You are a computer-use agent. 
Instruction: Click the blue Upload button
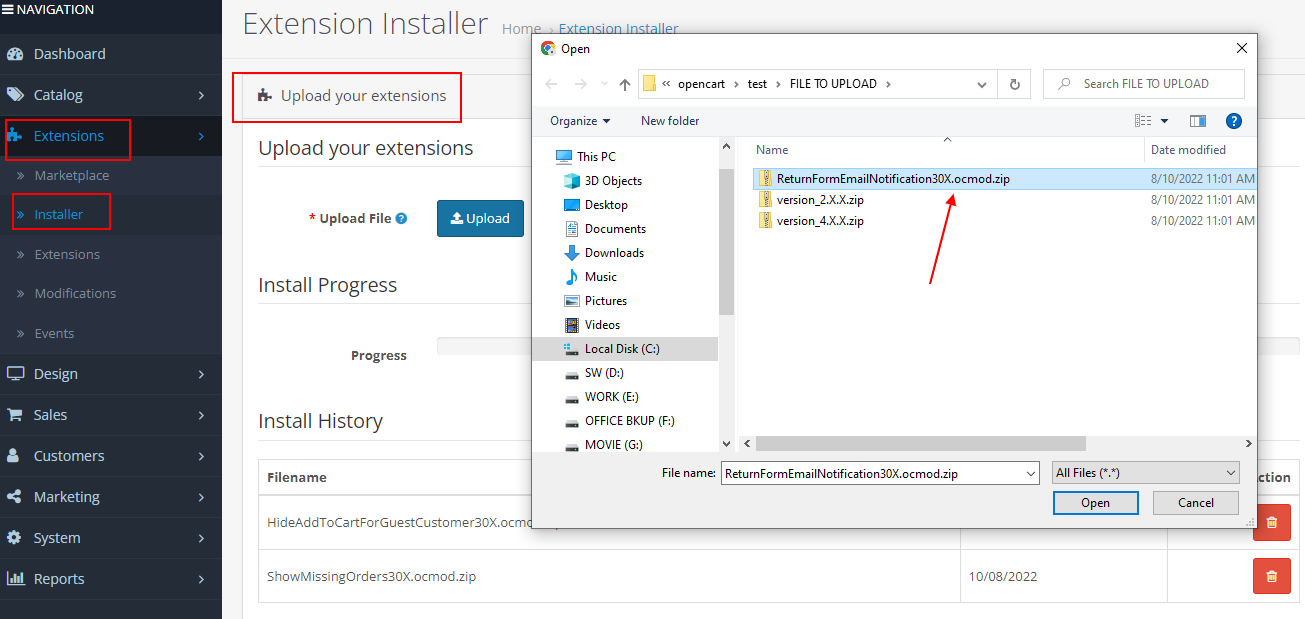480,218
